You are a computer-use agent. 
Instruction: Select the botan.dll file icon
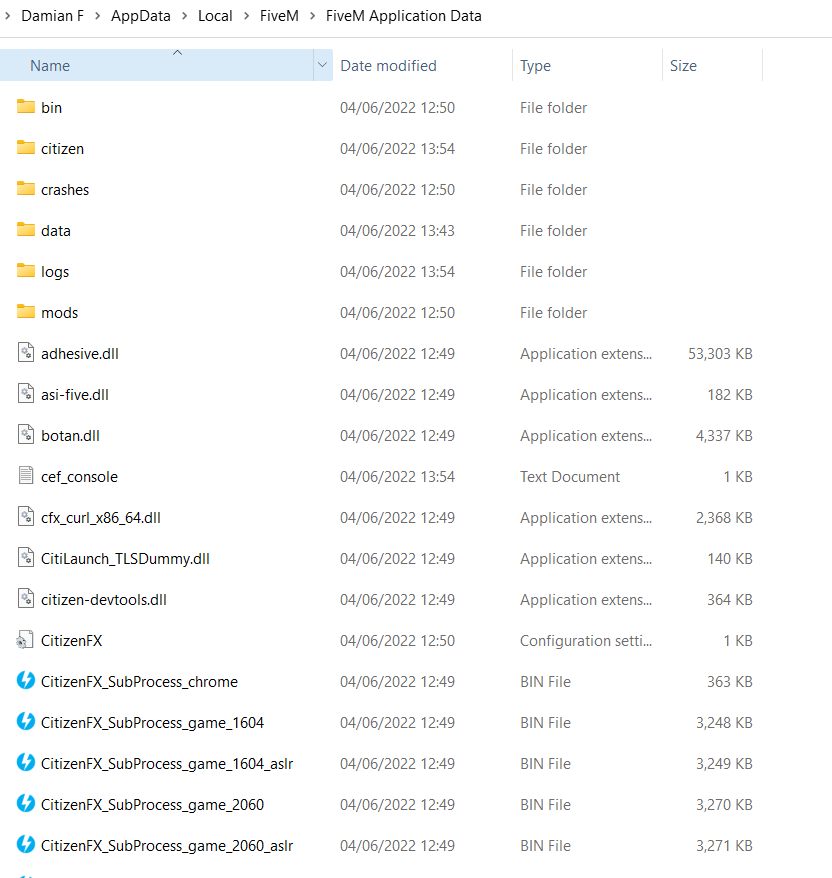tap(26, 435)
